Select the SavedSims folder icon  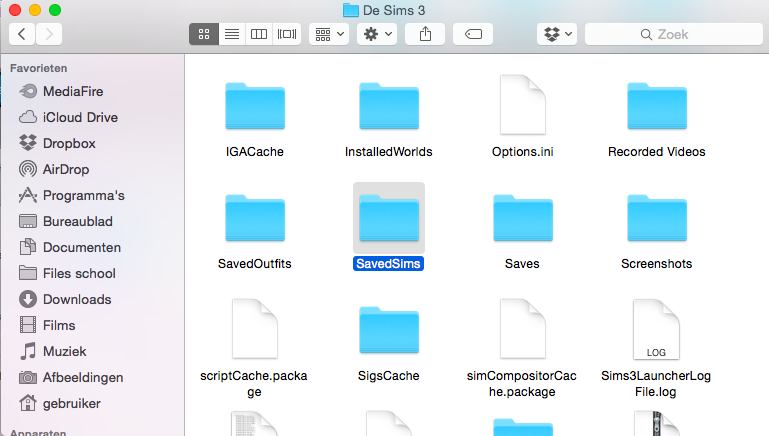[x=389, y=218]
